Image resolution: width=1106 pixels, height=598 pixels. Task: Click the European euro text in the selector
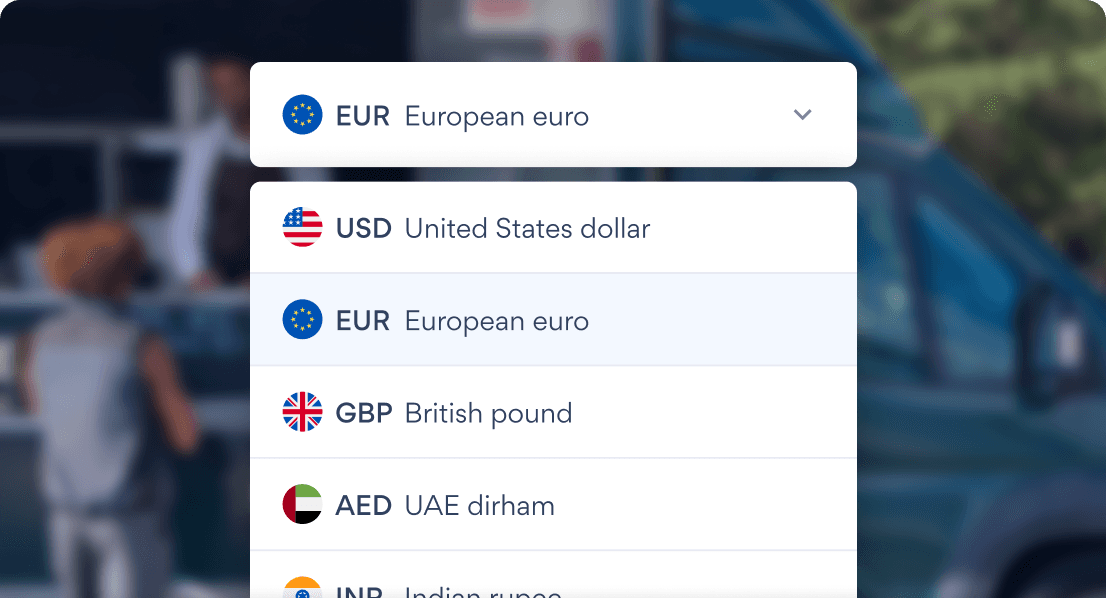pyautogui.click(x=496, y=116)
